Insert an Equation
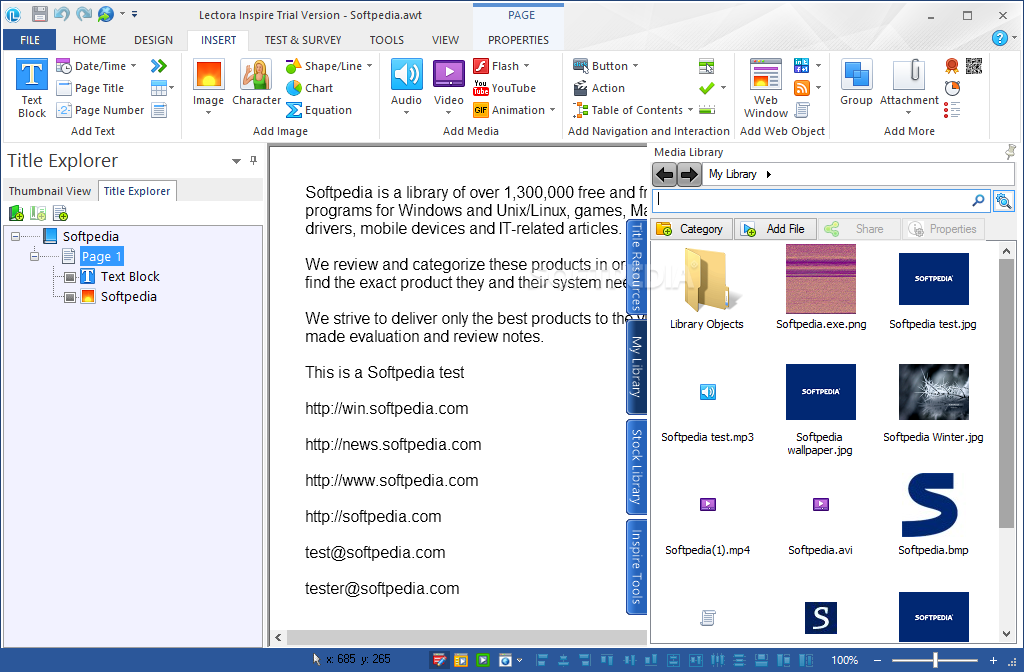Screen dimensions: 1024x672 319,110
